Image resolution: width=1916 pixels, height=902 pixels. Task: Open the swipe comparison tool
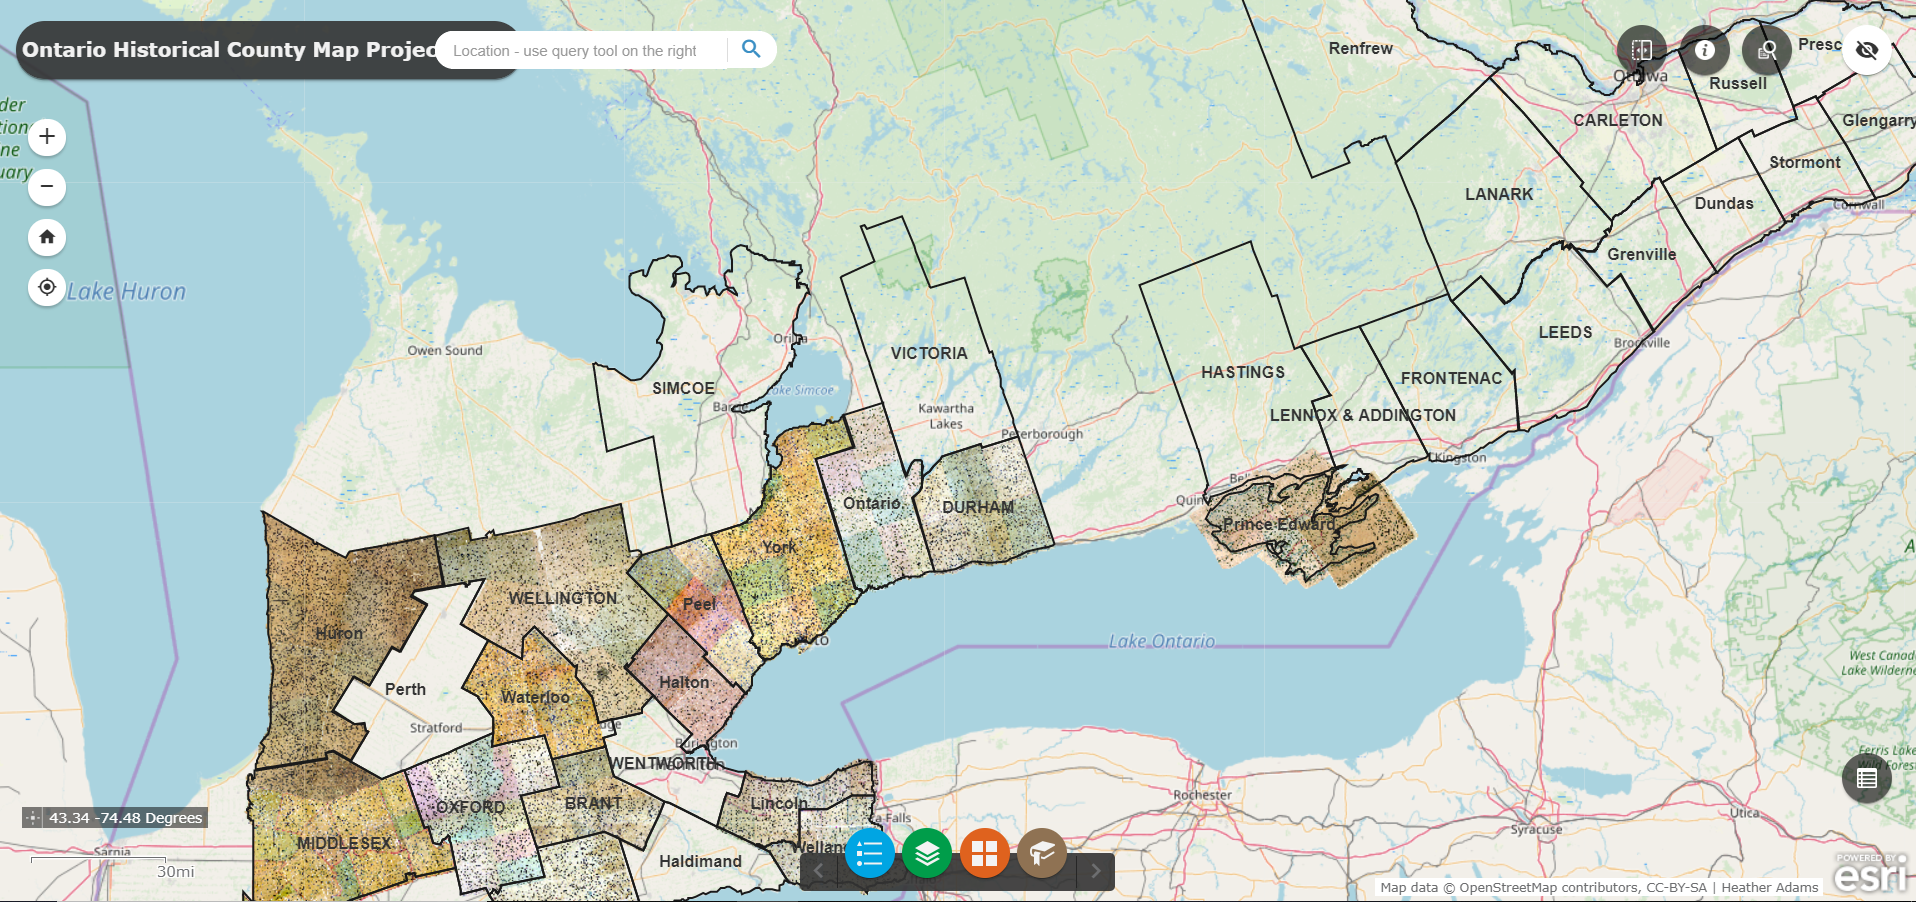[1642, 50]
